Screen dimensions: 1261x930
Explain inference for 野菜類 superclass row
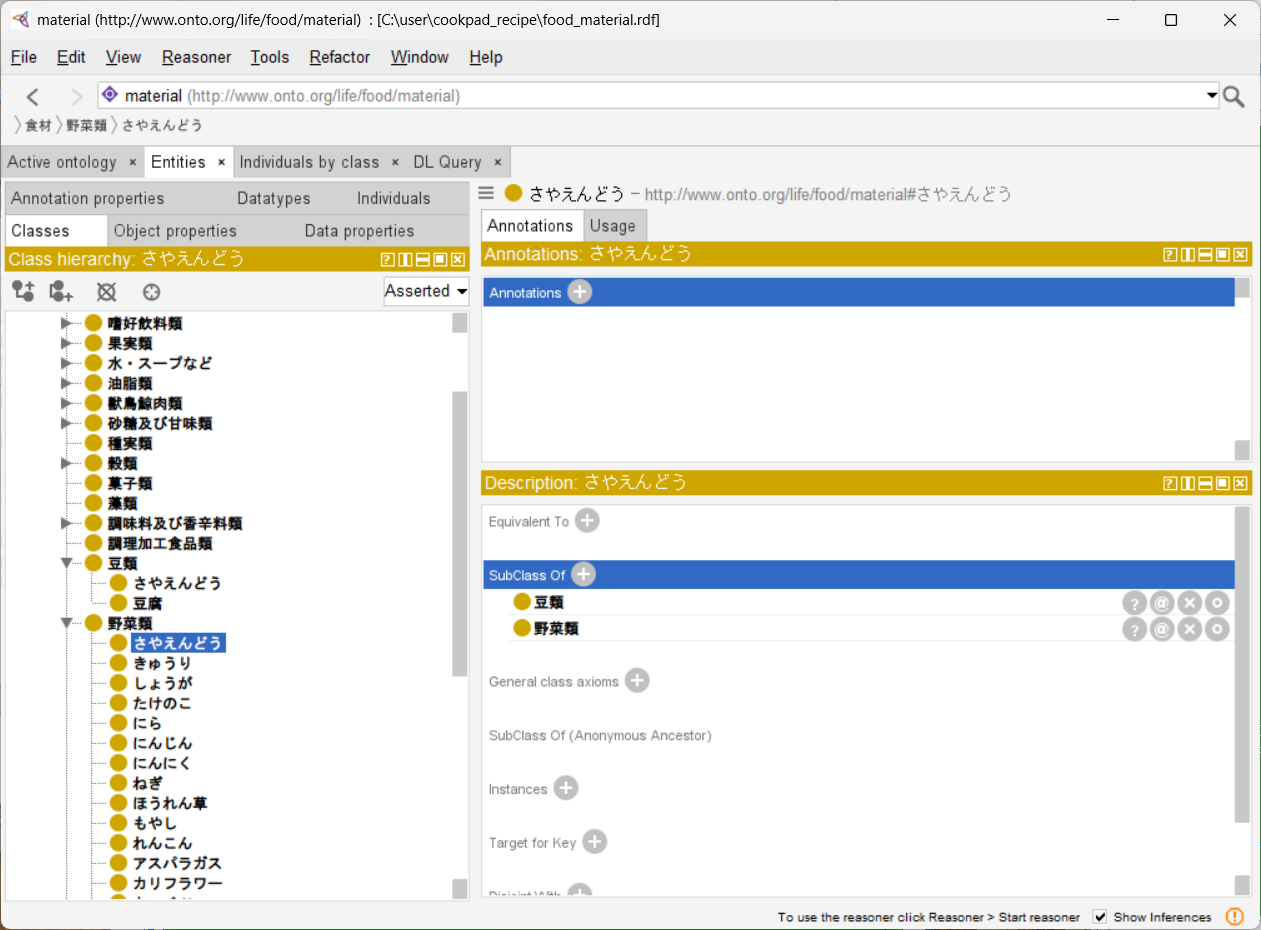click(1134, 629)
